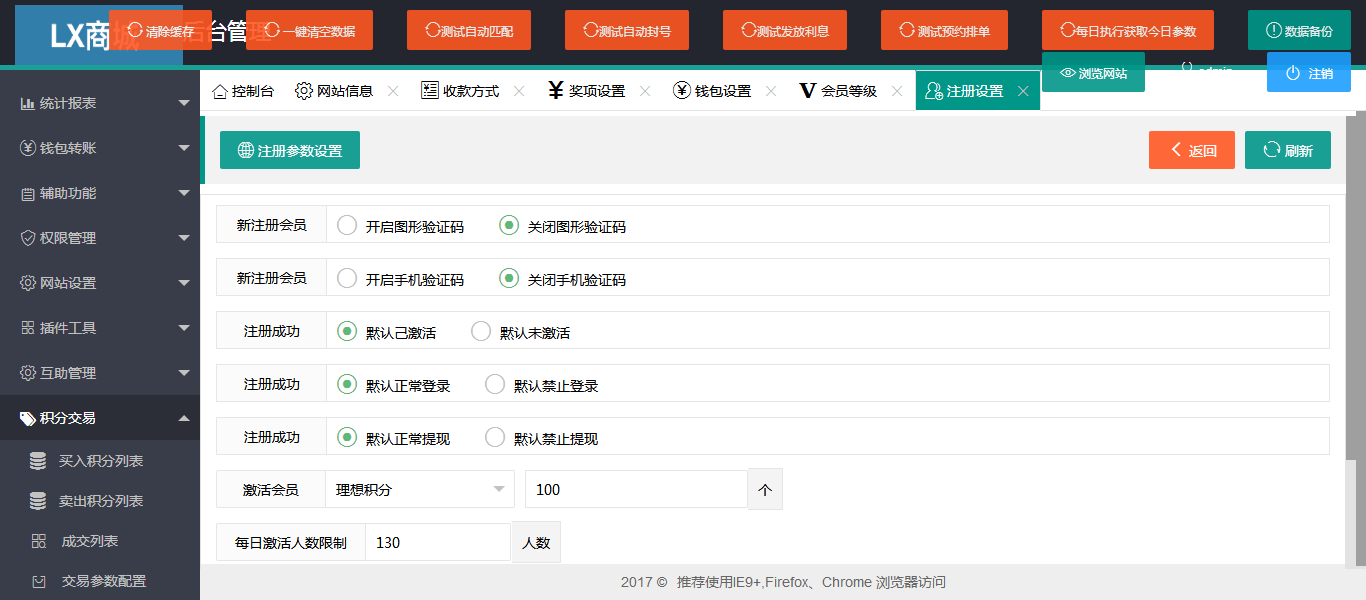Screen dimensions: 1366x600
Task: Open 买入积分列表 database icon in sidebar
Action: [x=38, y=461]
